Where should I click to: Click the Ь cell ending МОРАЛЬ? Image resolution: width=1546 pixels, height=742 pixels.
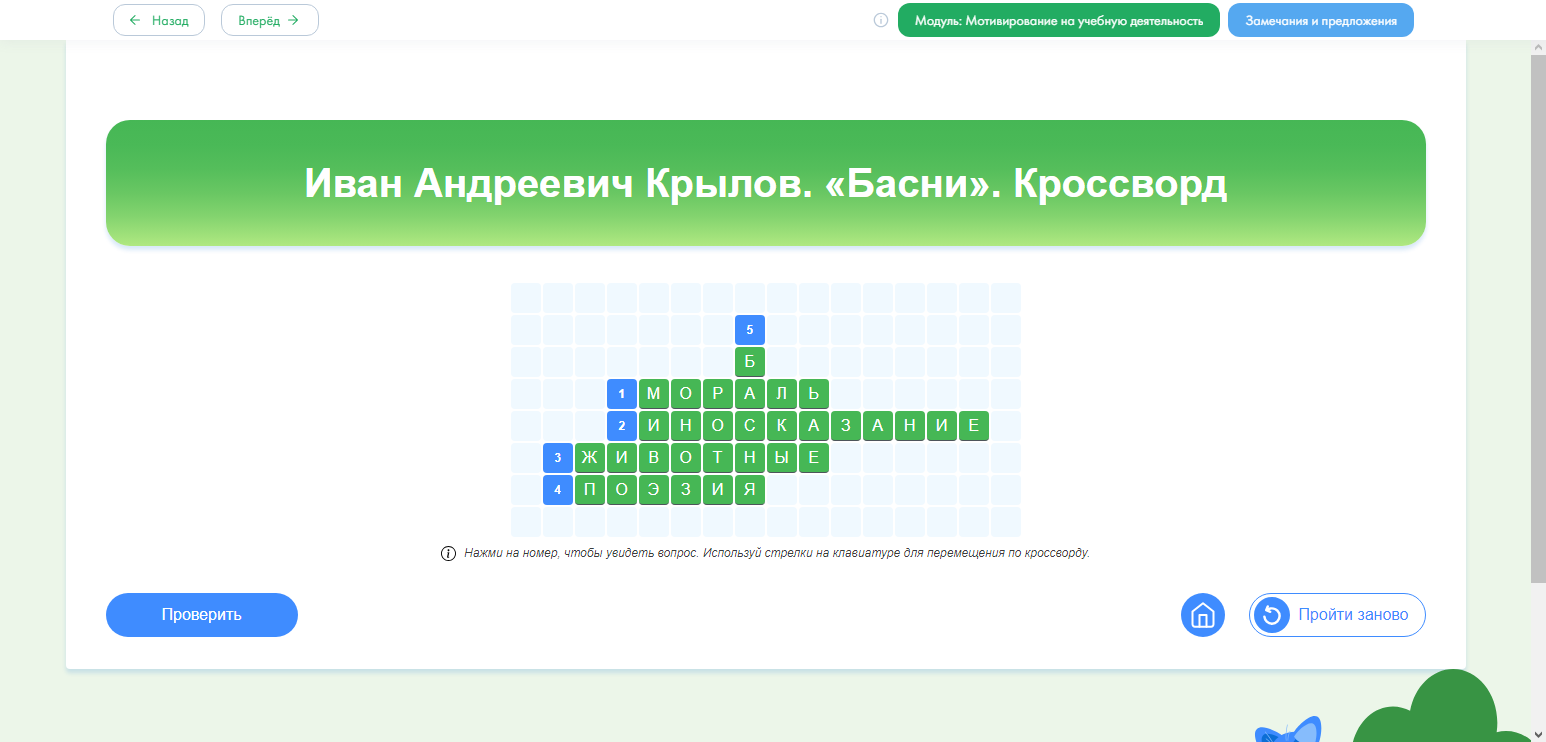(x=813, y=394)
